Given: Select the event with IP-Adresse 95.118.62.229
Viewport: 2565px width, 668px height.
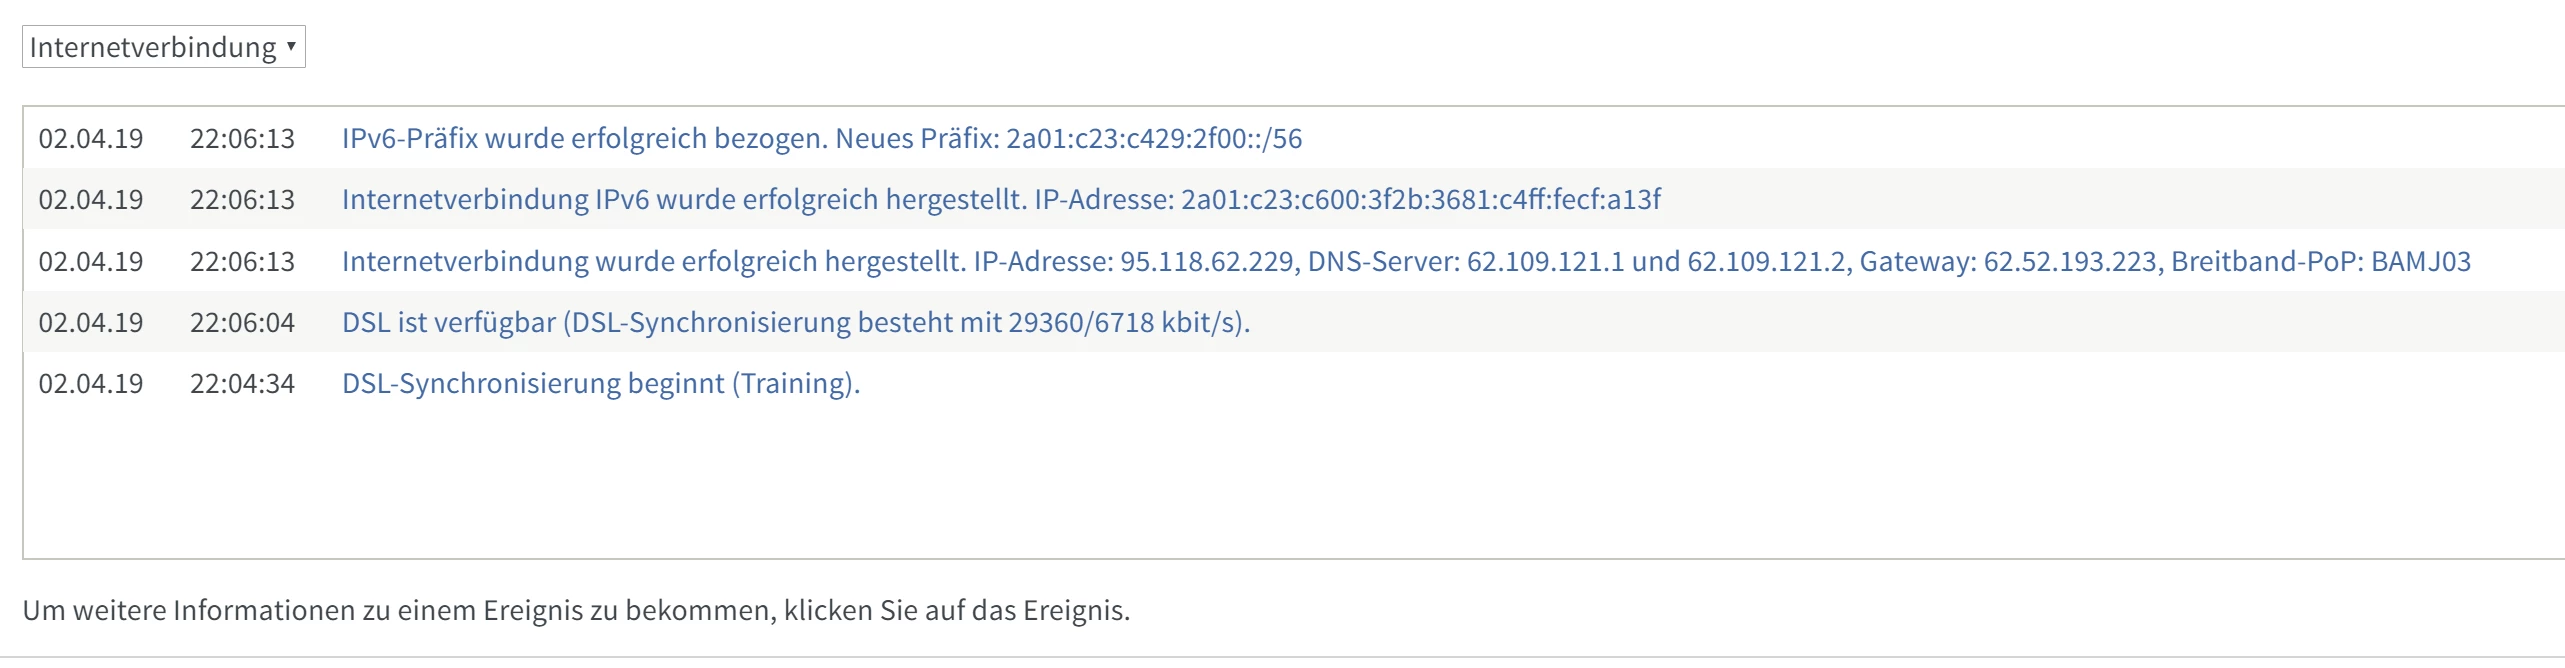Looking at the screenshot, I should click(x=1405, y=261).
